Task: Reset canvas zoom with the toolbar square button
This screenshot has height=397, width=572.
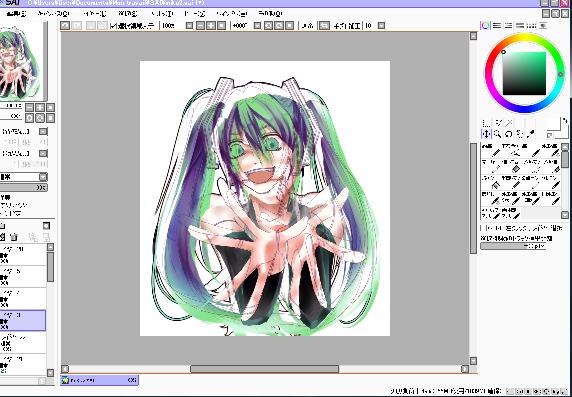Action: [x=221, y=26]
